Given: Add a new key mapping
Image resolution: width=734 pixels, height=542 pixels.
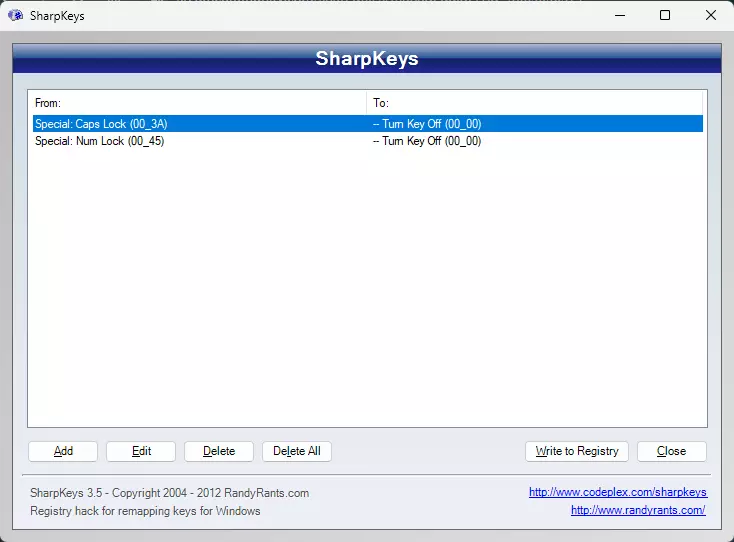Looking at the screenshot, I should pos(63,451).
